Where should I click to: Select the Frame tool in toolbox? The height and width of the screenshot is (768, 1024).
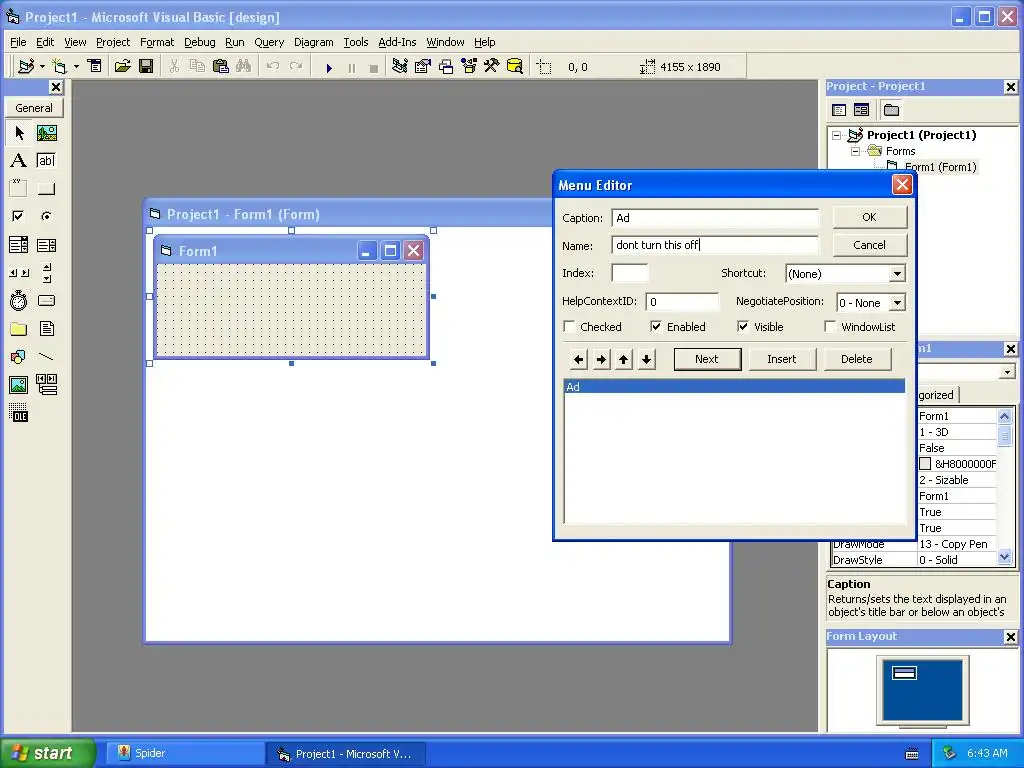pos(19,189)
